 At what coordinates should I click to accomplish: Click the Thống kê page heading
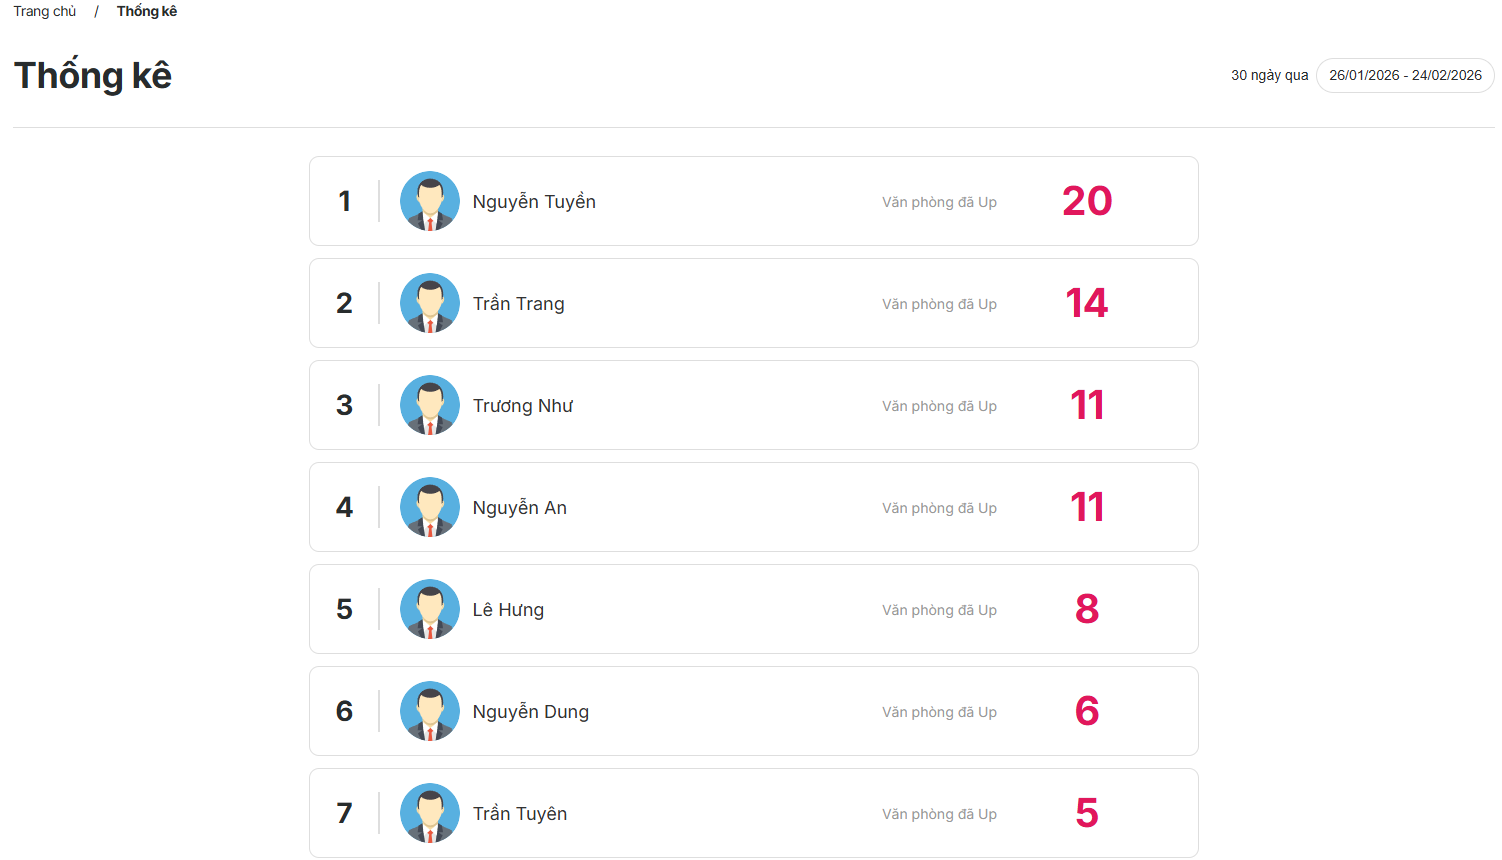[x=93, y=76]
